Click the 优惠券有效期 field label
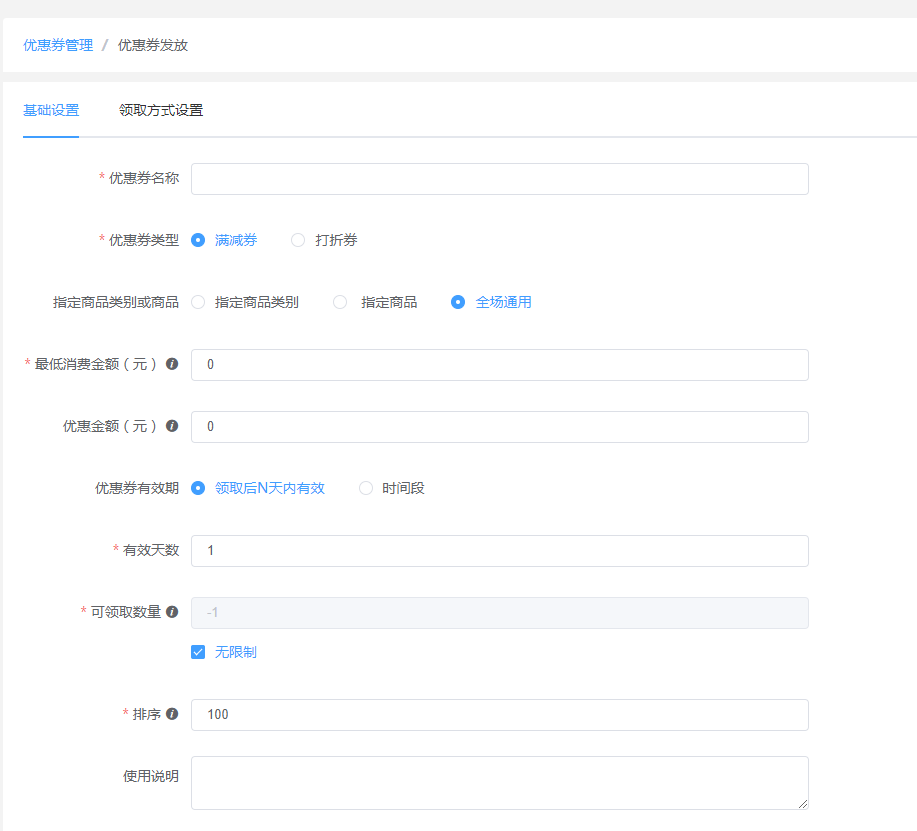 pos(137,488)
